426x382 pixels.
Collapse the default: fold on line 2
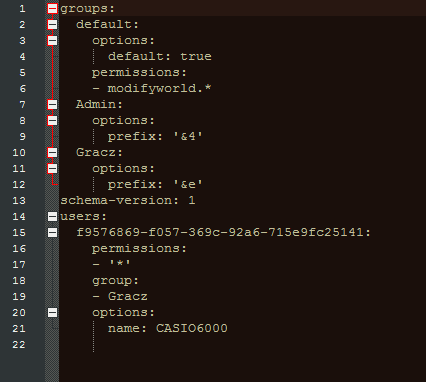(52, 25)
